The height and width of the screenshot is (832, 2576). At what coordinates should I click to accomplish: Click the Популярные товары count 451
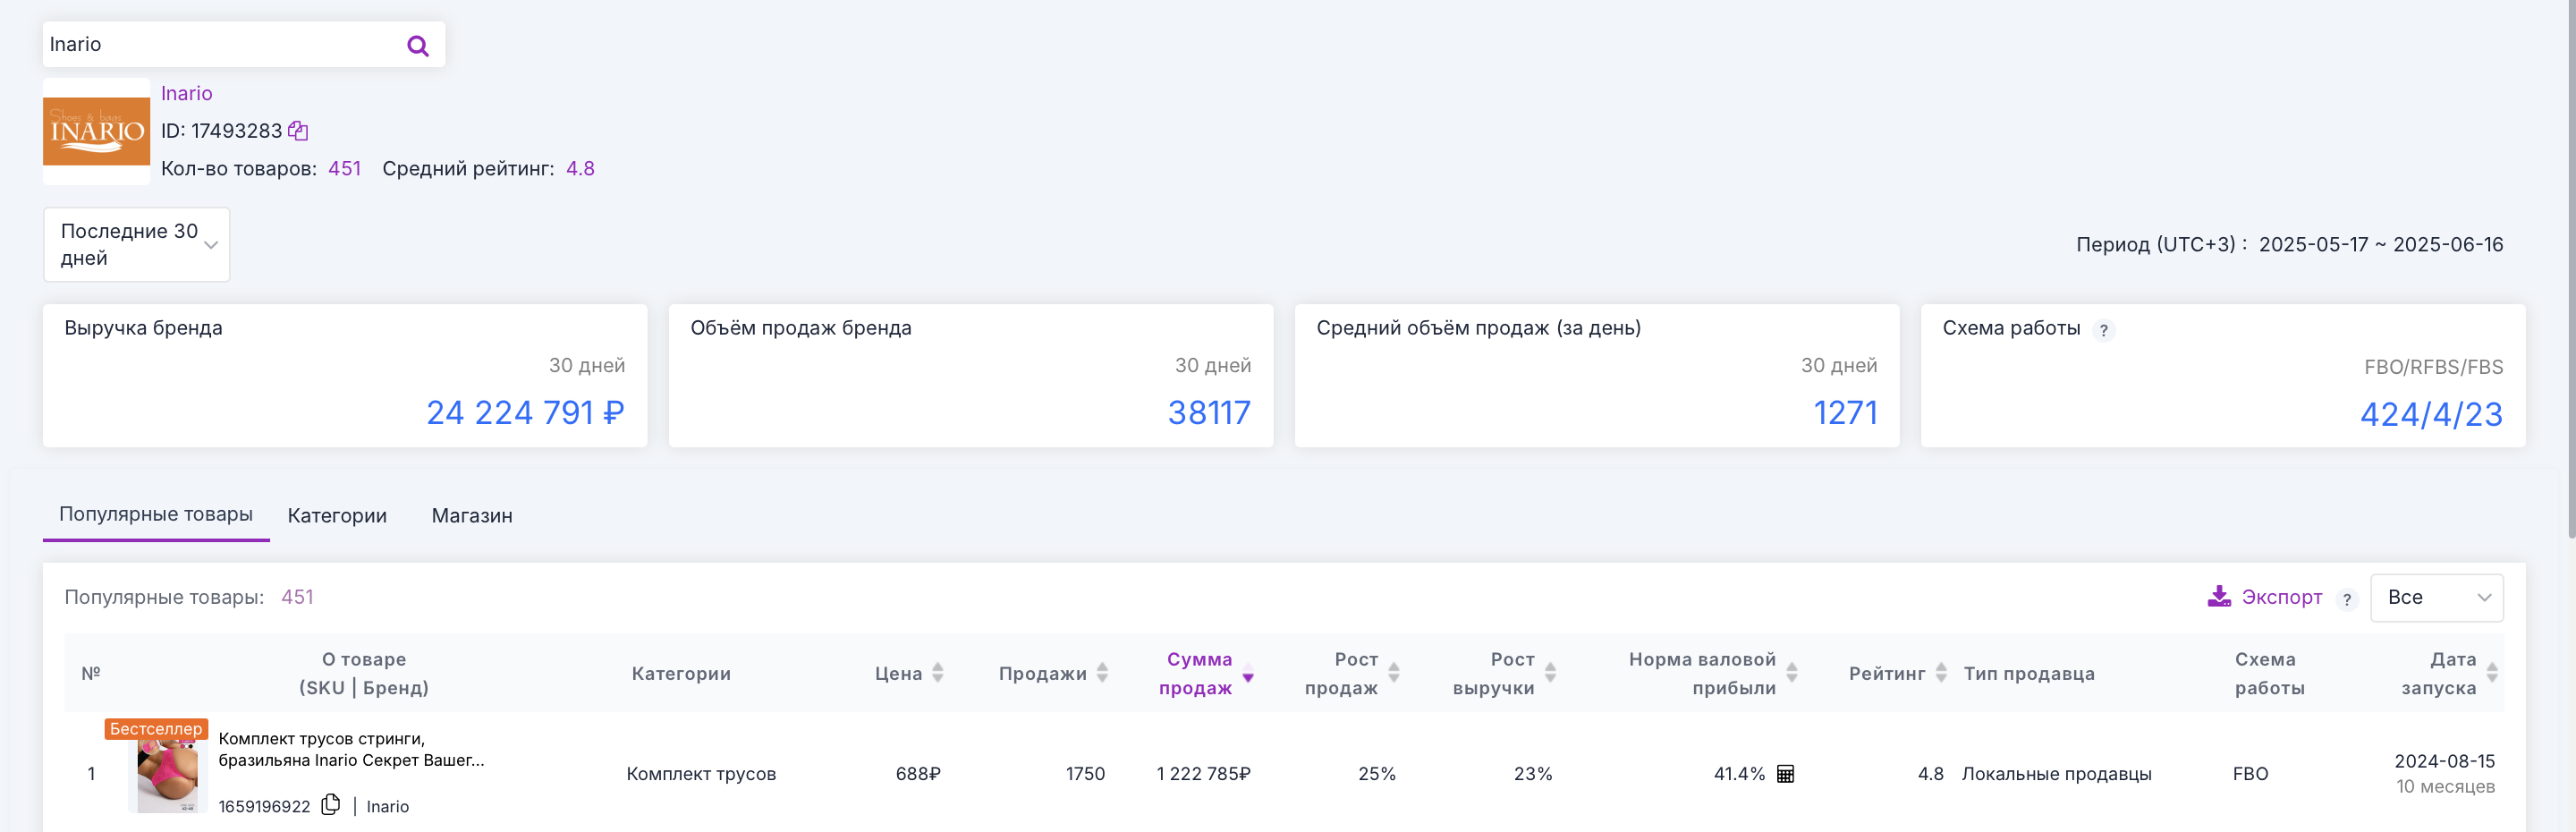tap(297, 597)
